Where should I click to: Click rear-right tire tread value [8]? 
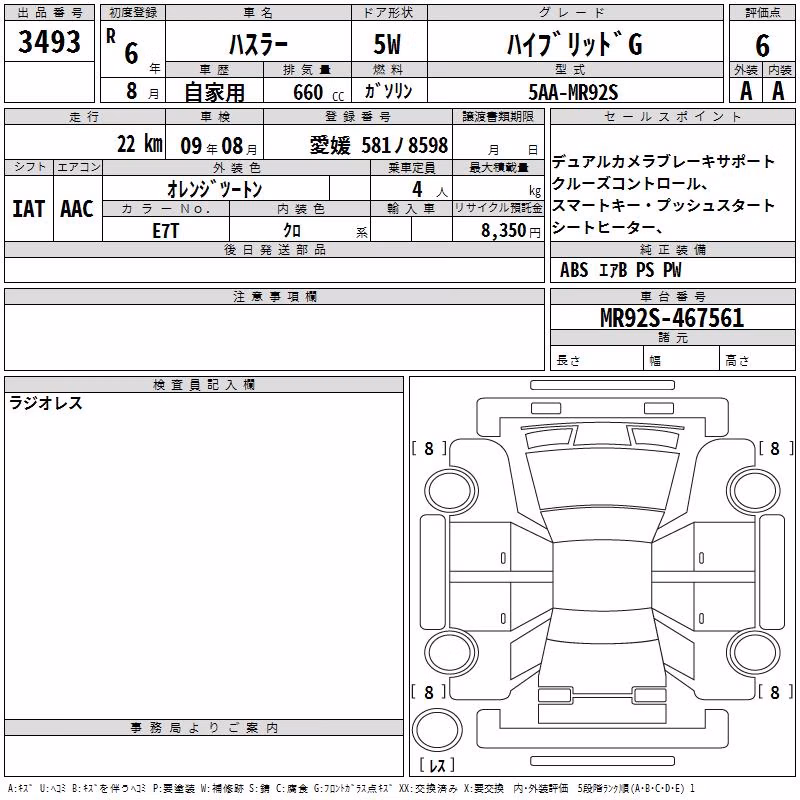776,692
